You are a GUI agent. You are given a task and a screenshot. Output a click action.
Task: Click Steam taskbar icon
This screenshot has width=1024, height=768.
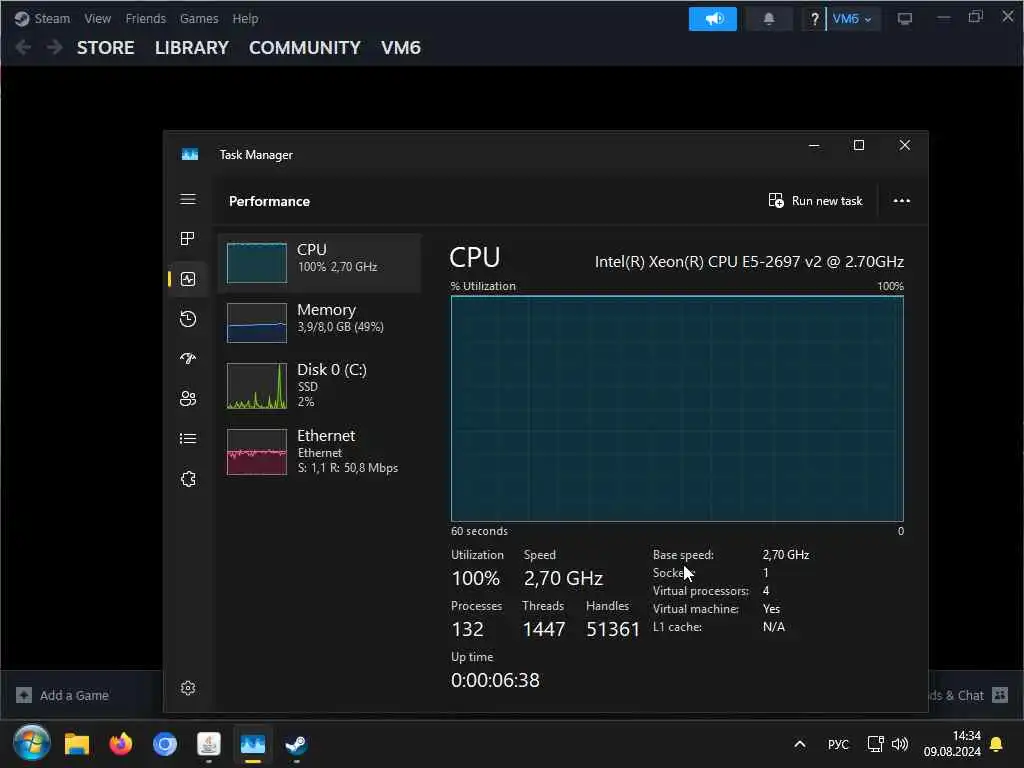point(296,744)
